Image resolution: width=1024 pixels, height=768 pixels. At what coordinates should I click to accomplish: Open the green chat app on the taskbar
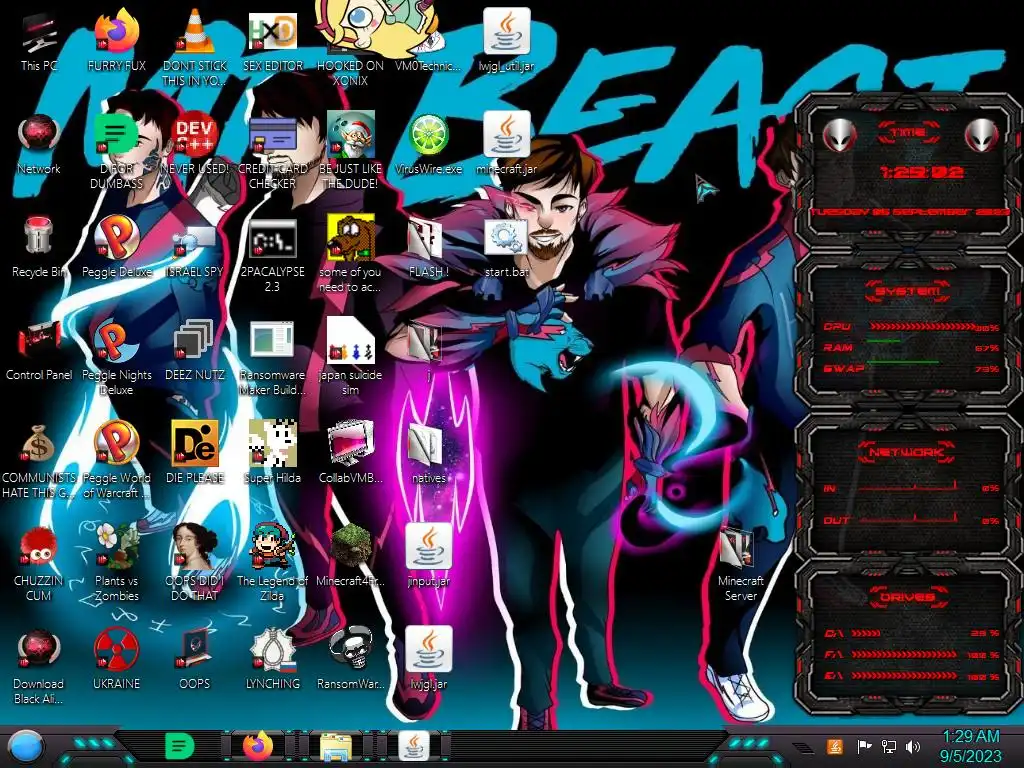(x=179, y=746)
